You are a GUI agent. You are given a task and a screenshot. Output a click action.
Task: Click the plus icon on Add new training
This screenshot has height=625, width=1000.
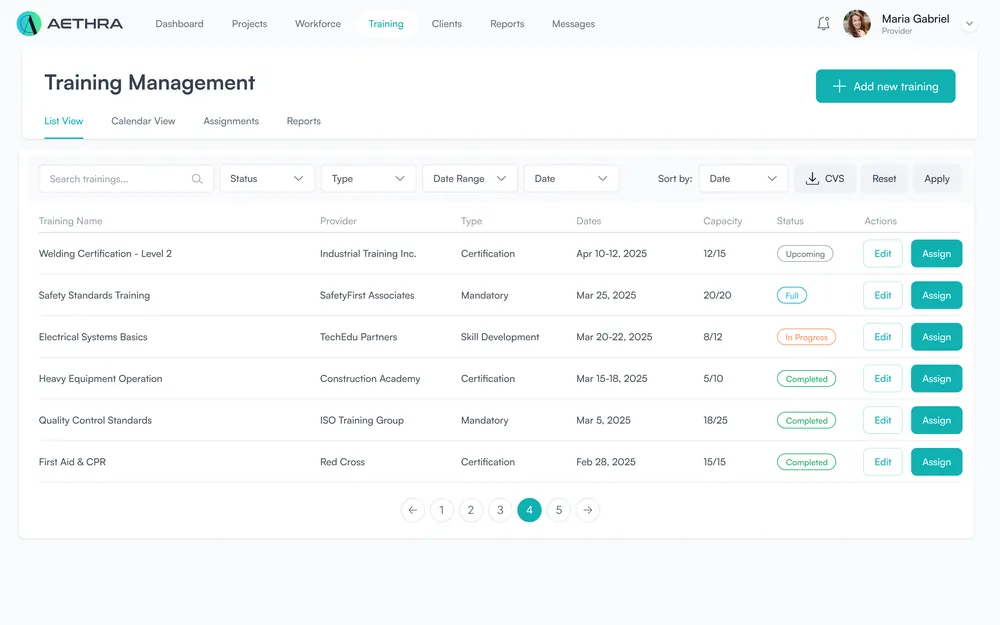click(x=839, y=86)
